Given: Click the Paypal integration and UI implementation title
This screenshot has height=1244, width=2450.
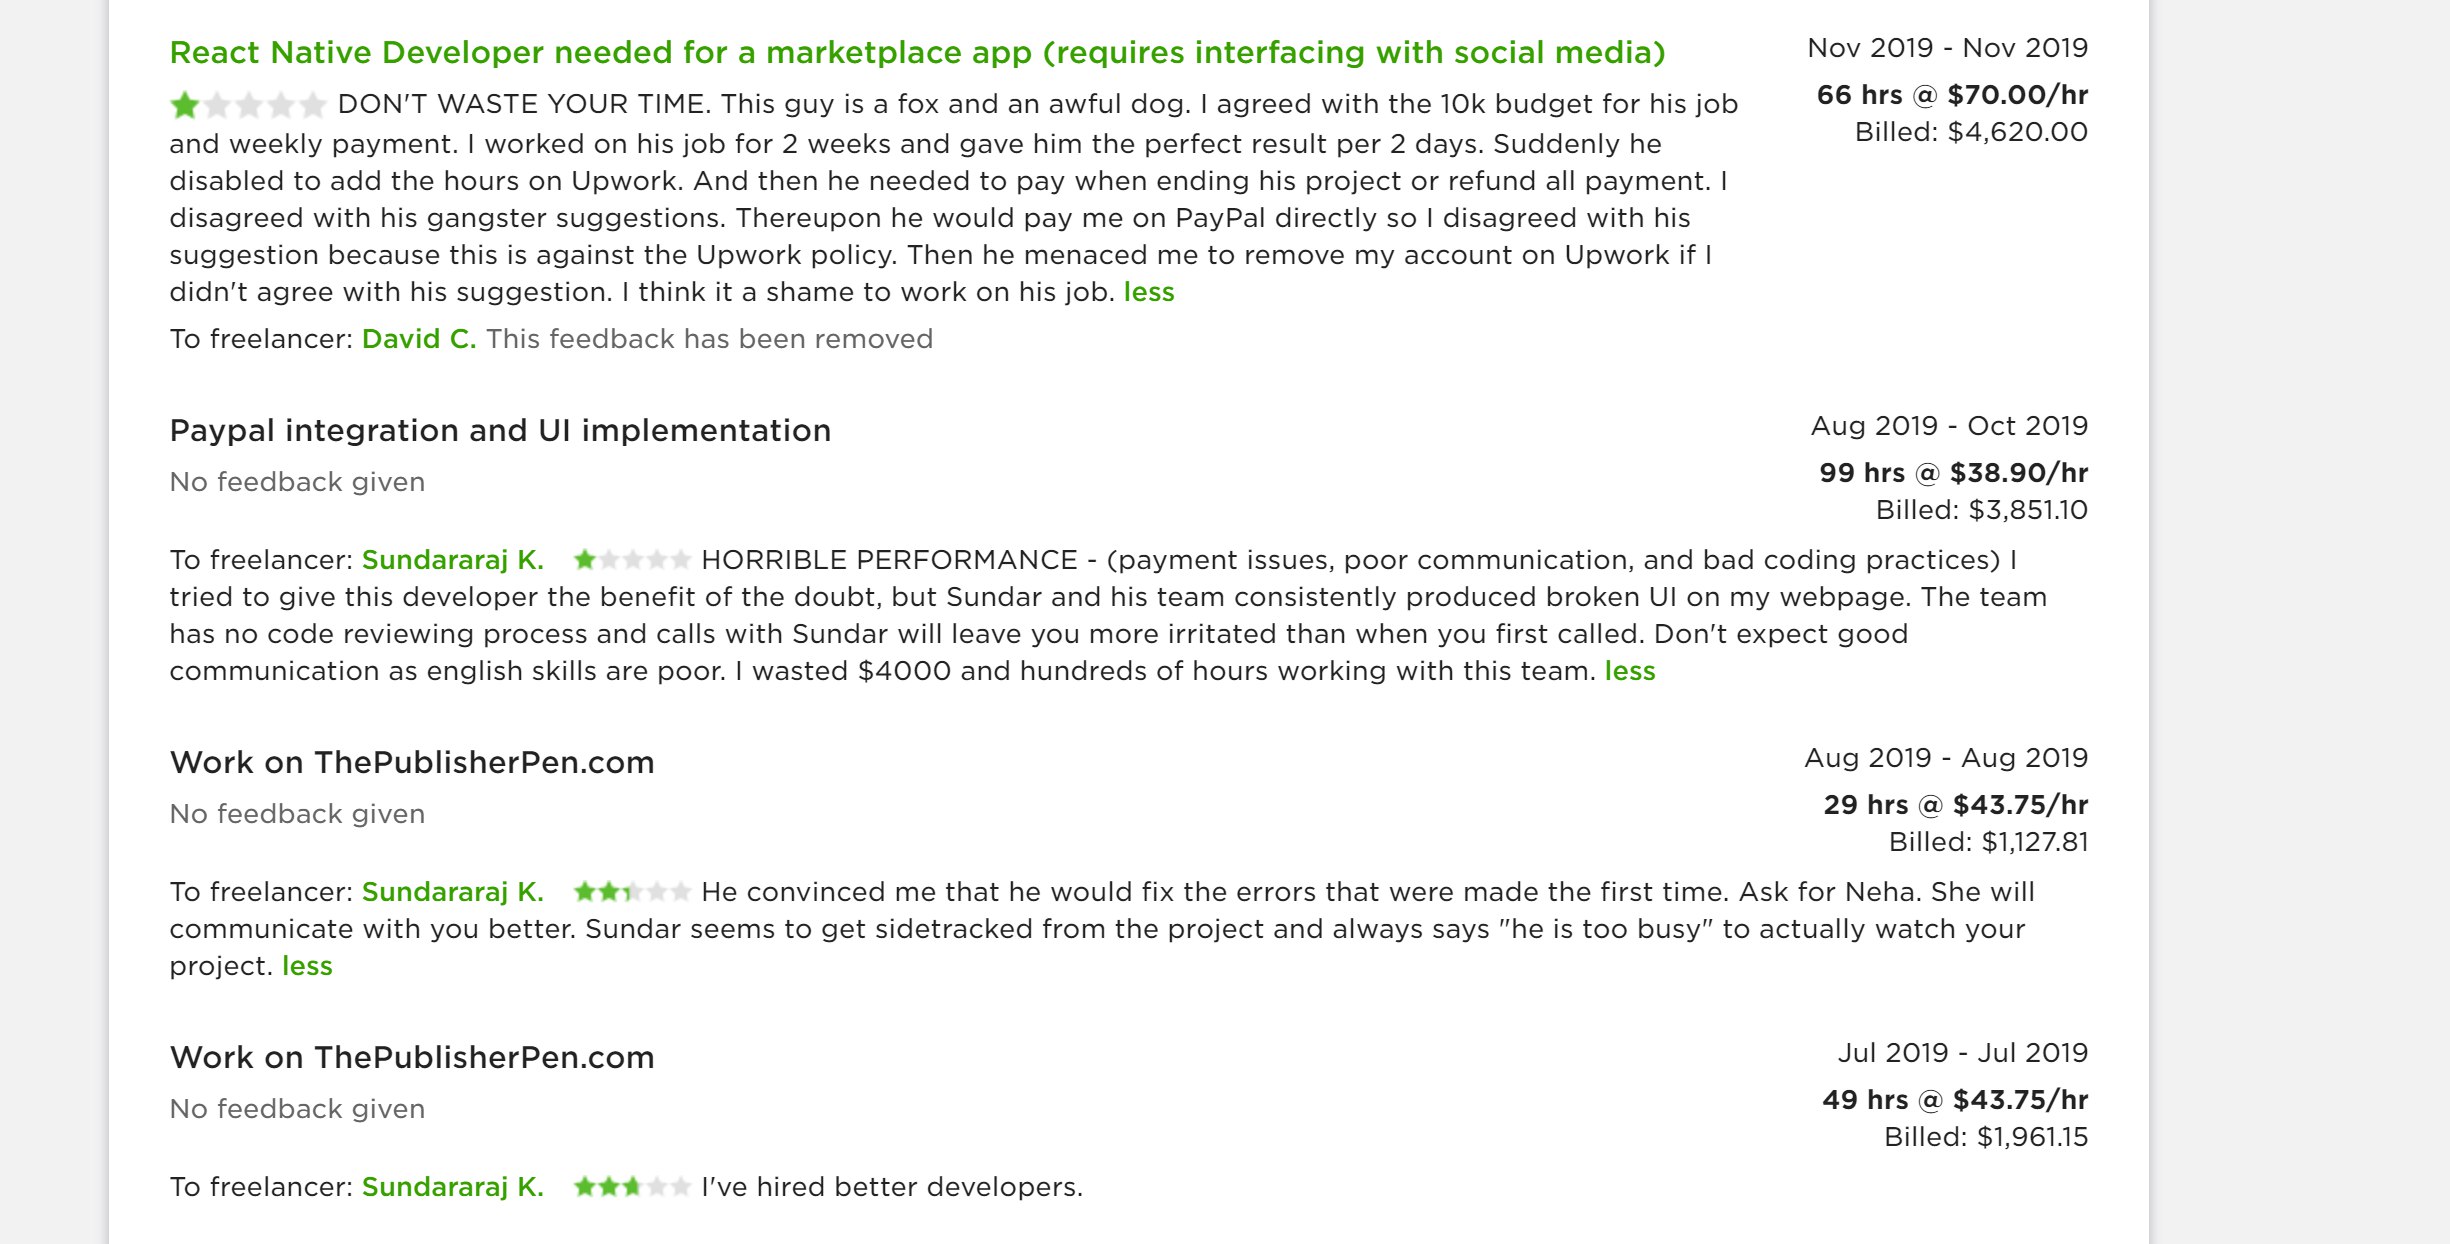Looking at the screenshot, I should point(500,431).
